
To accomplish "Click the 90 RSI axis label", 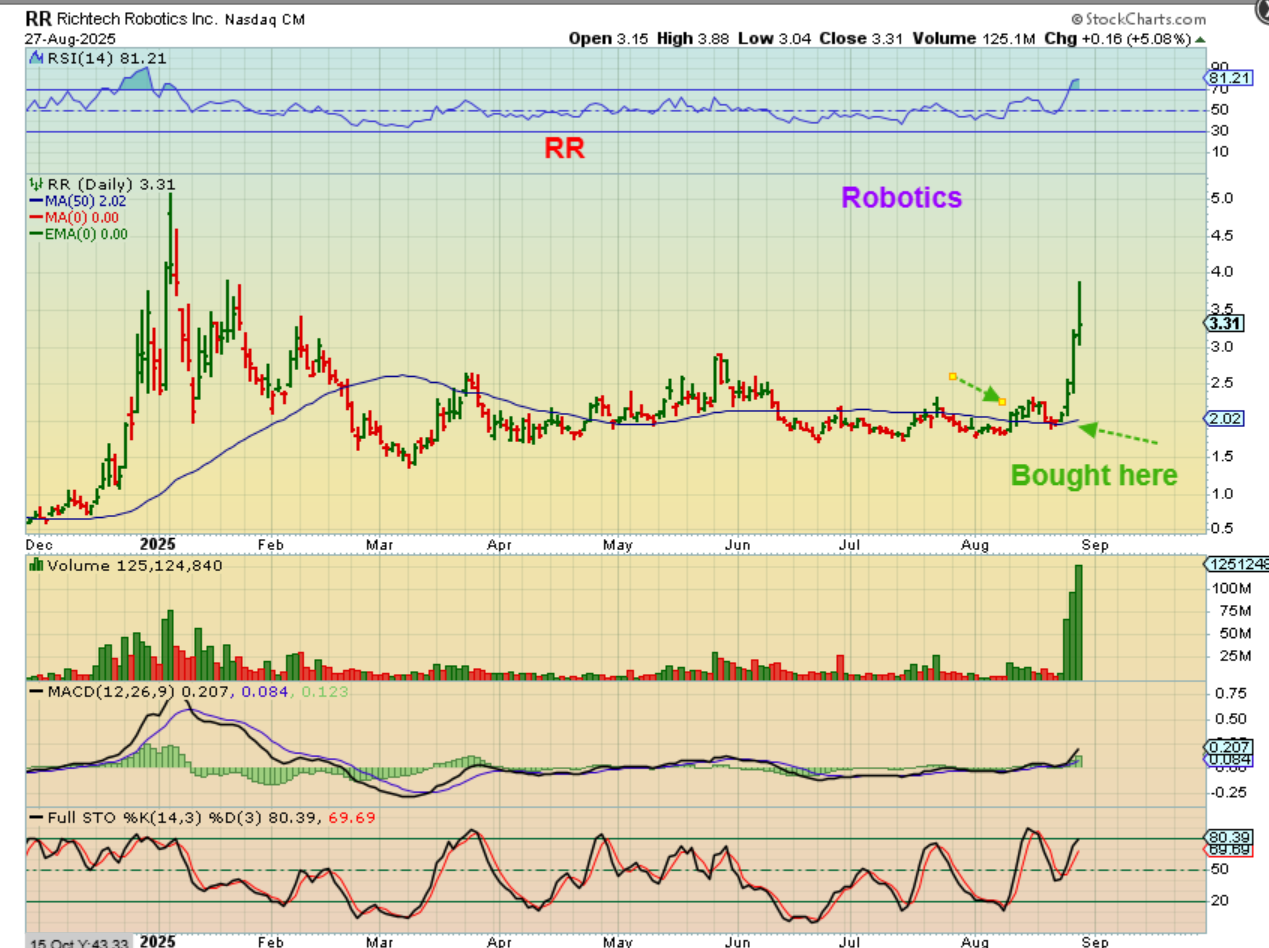I will [x=1219, y=67].
